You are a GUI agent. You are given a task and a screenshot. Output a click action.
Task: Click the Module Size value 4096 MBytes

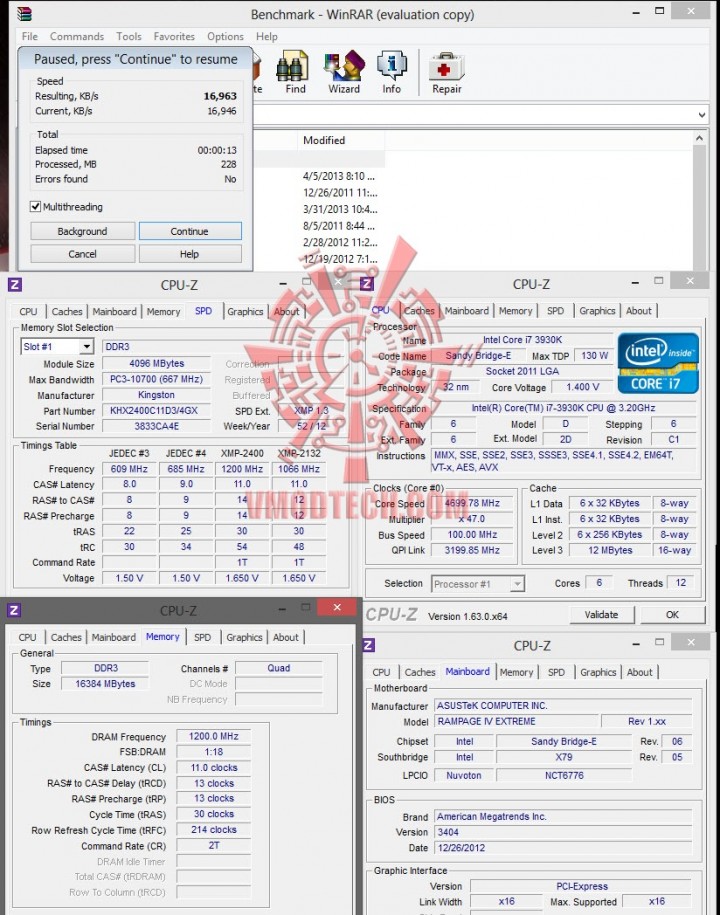[156, 364]
